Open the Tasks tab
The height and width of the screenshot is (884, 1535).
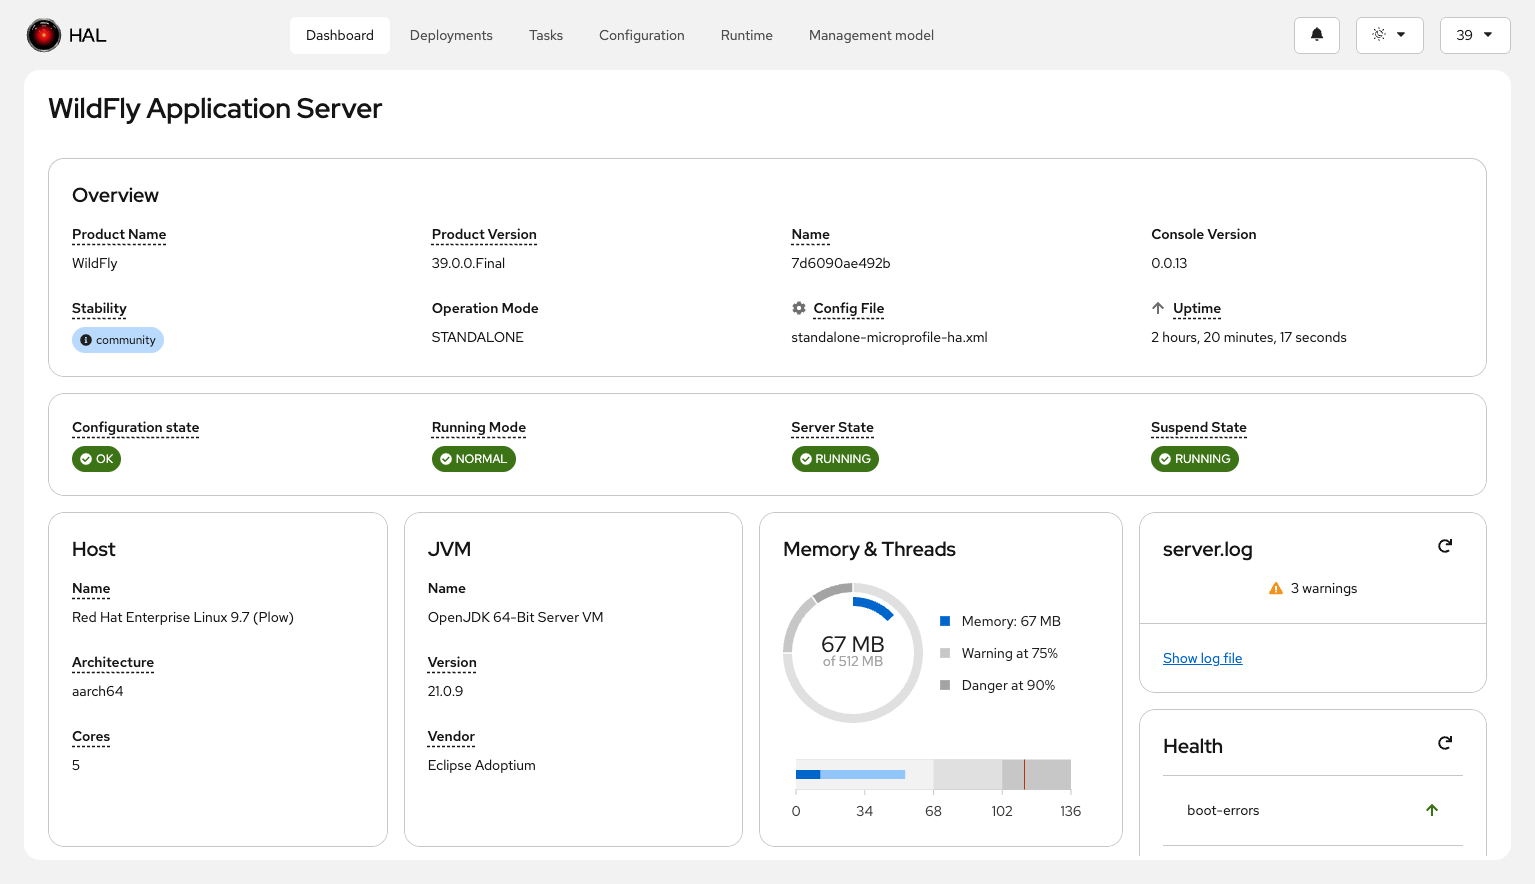click(546, 35)
